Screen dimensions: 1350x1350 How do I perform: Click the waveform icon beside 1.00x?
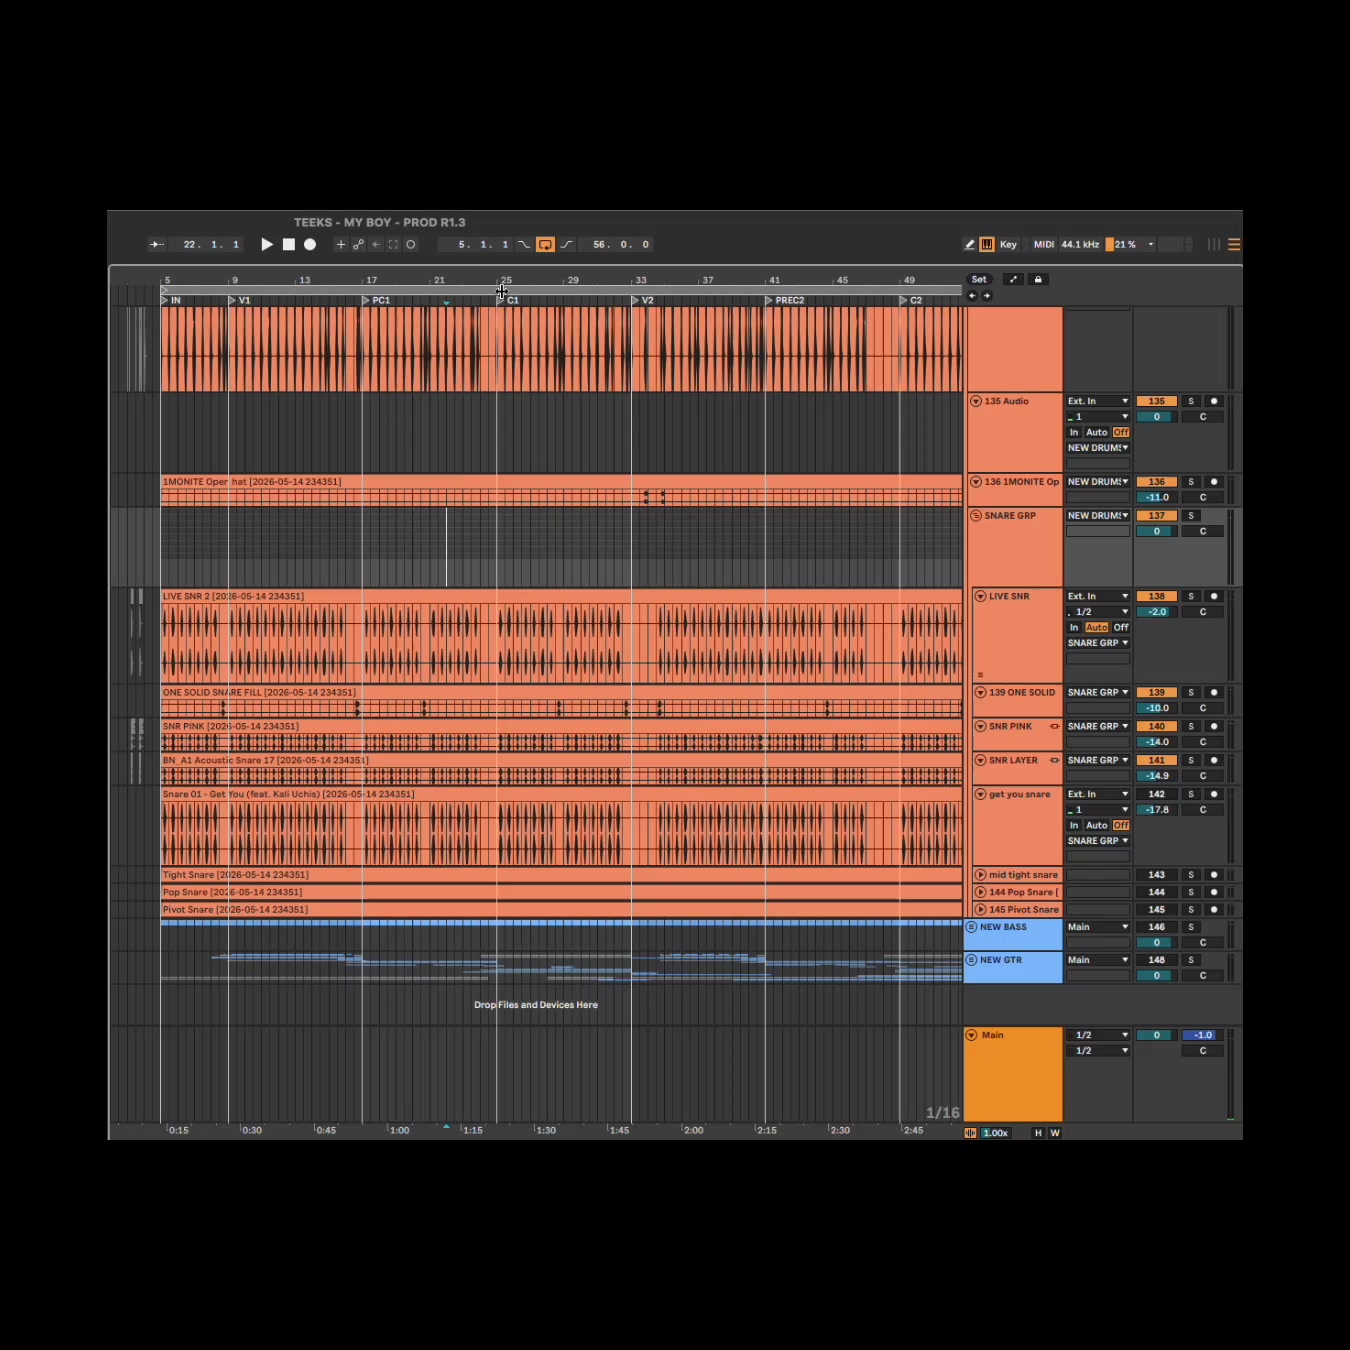click(x=970, y=1133)
